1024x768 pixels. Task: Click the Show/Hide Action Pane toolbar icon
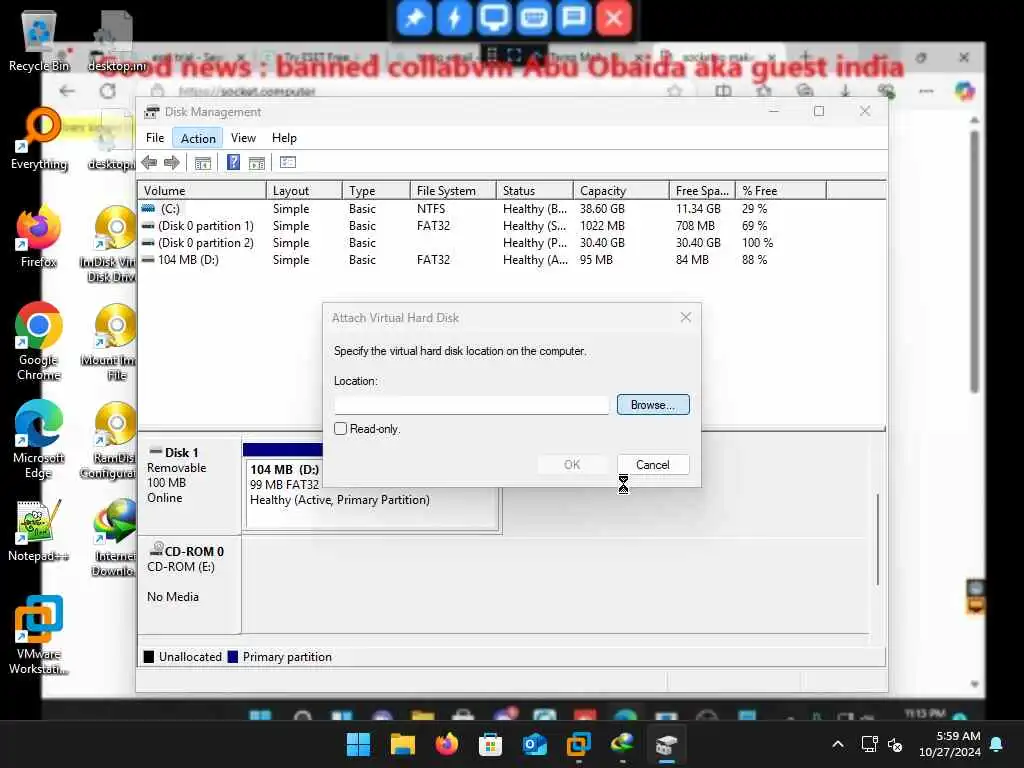(257, 163)
